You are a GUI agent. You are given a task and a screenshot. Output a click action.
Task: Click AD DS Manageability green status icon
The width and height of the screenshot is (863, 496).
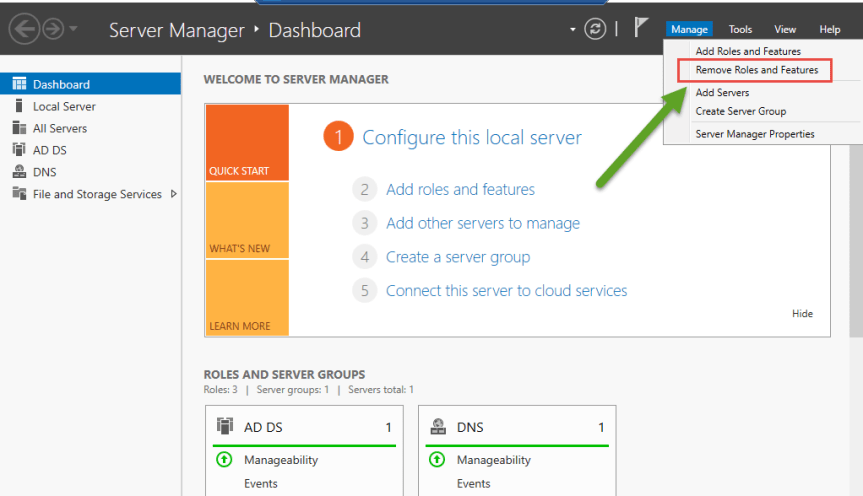[x=224, y=460]
